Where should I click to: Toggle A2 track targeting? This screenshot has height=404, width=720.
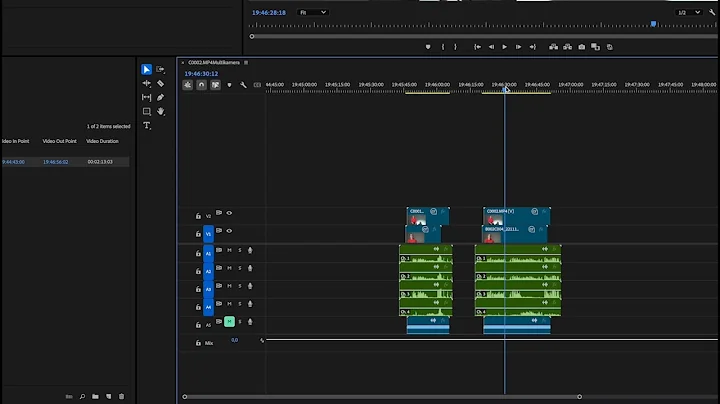click(208, 271)
